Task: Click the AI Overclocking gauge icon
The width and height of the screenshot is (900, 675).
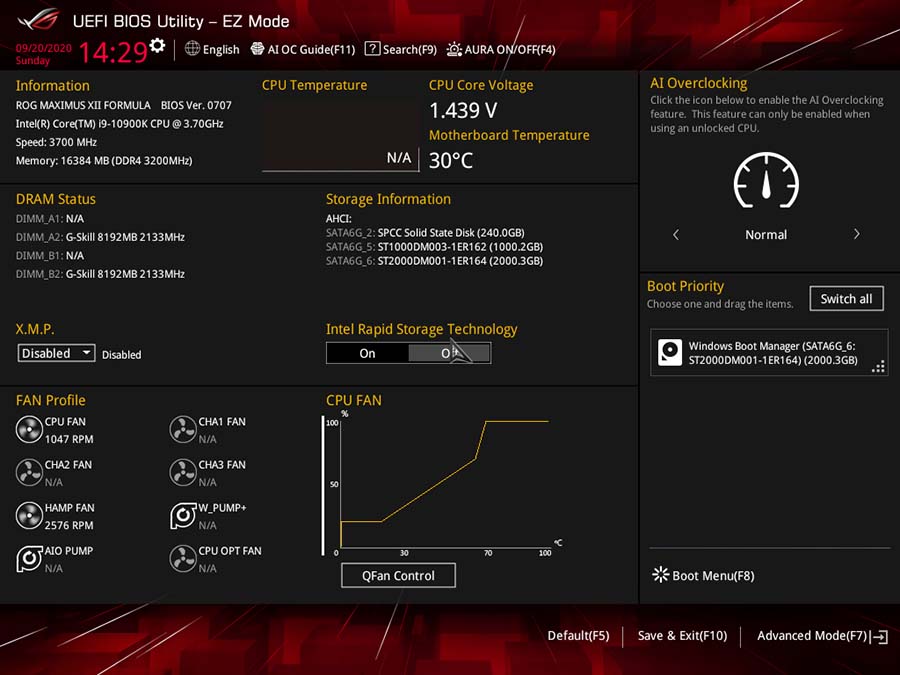Action: click(766, 180)
